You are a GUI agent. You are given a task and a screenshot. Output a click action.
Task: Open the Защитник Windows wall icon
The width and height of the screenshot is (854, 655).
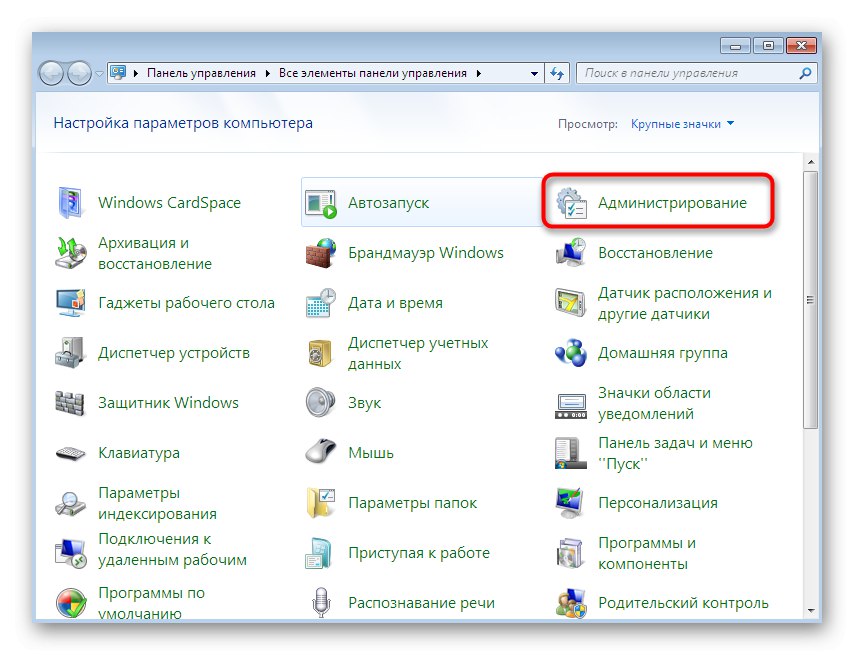tap(70, 403)
